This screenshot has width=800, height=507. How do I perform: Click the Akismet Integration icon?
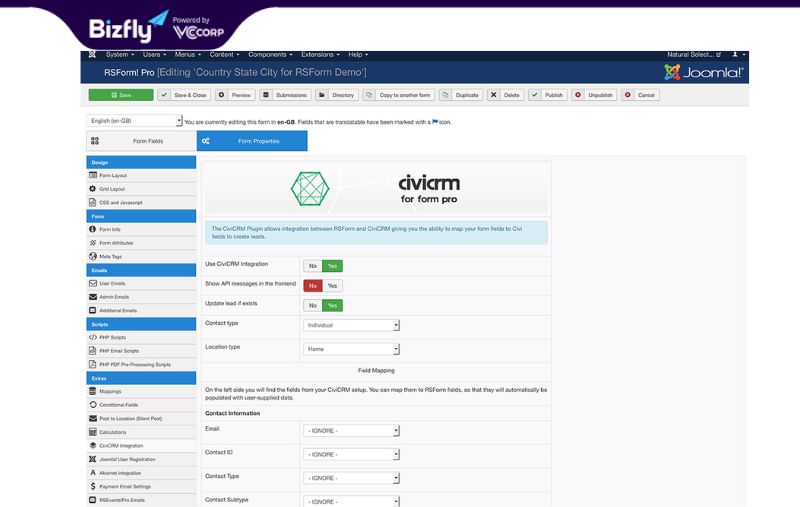pyautogui.click(x=93, y=473)
